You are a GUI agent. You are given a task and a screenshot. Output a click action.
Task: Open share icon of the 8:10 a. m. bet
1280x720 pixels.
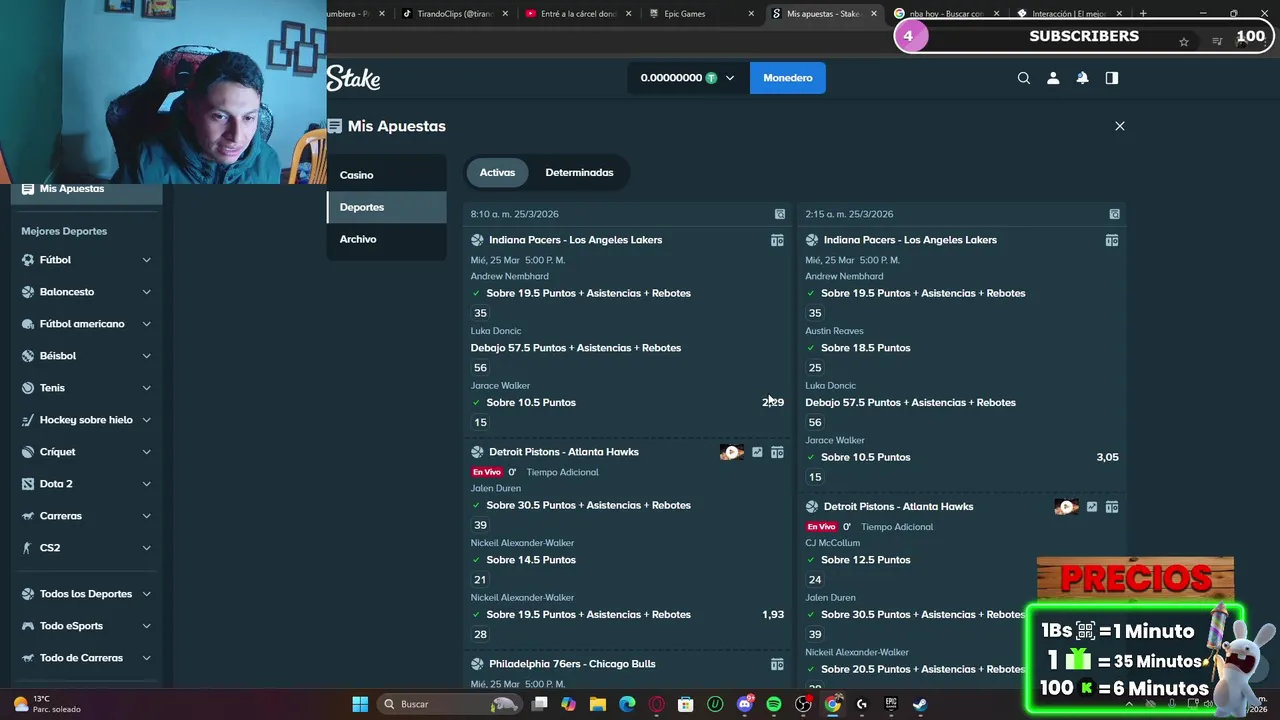[x=780, y=214]
